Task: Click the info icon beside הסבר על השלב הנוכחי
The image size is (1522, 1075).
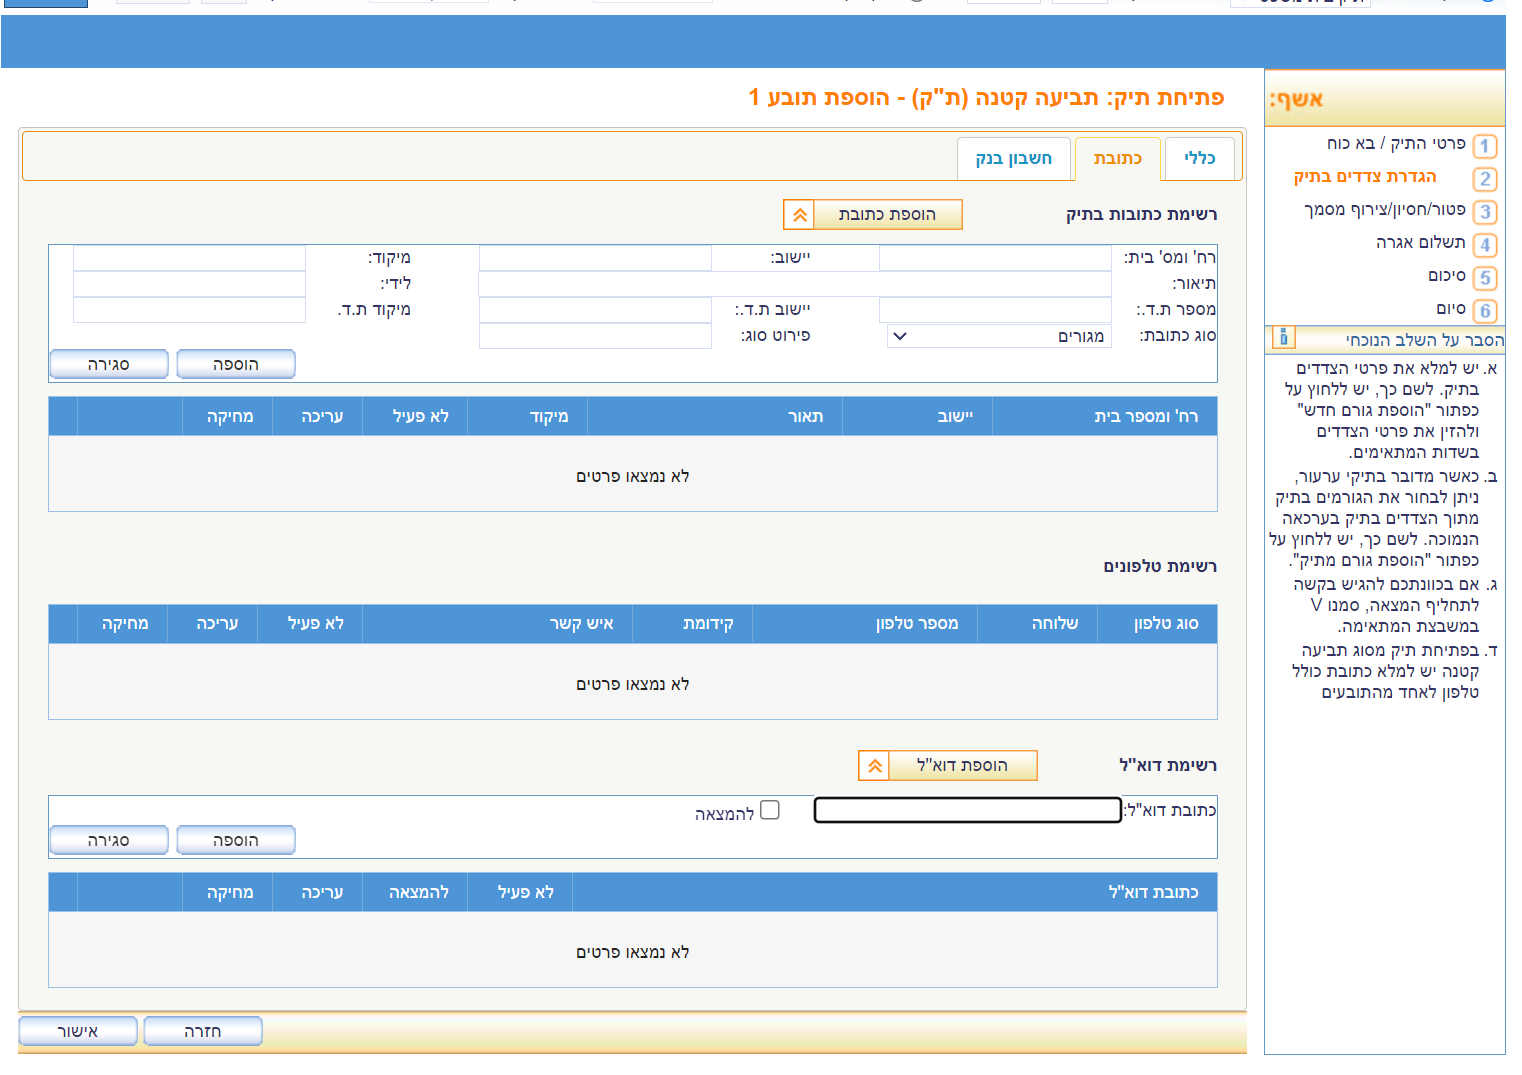Action: pos(1284,337)
